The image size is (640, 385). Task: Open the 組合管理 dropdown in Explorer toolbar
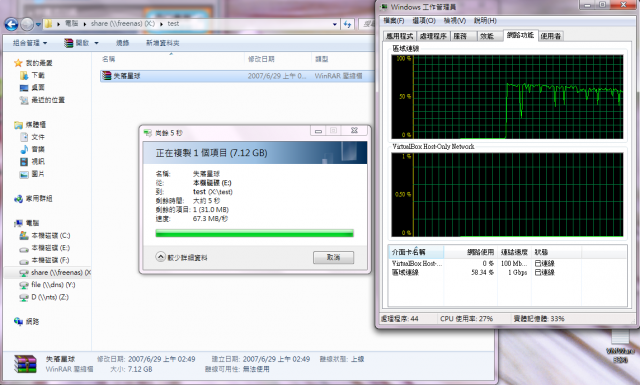tap(30, 43)
